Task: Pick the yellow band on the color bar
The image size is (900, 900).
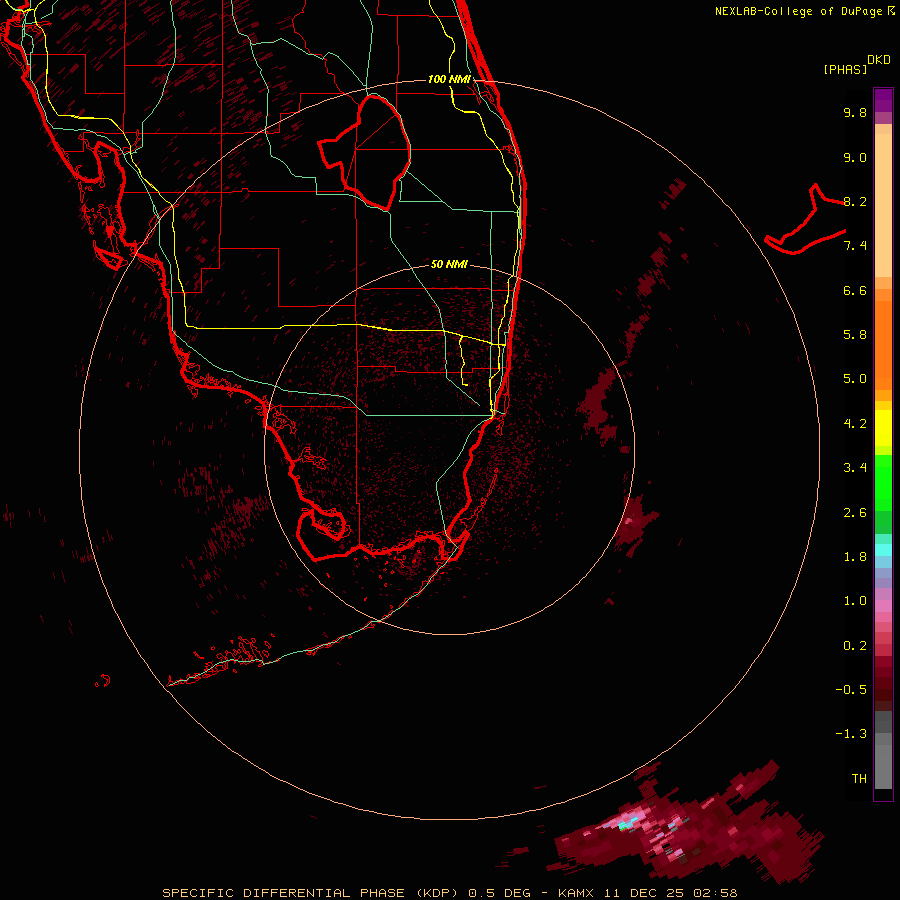Action: coord(883,428)
